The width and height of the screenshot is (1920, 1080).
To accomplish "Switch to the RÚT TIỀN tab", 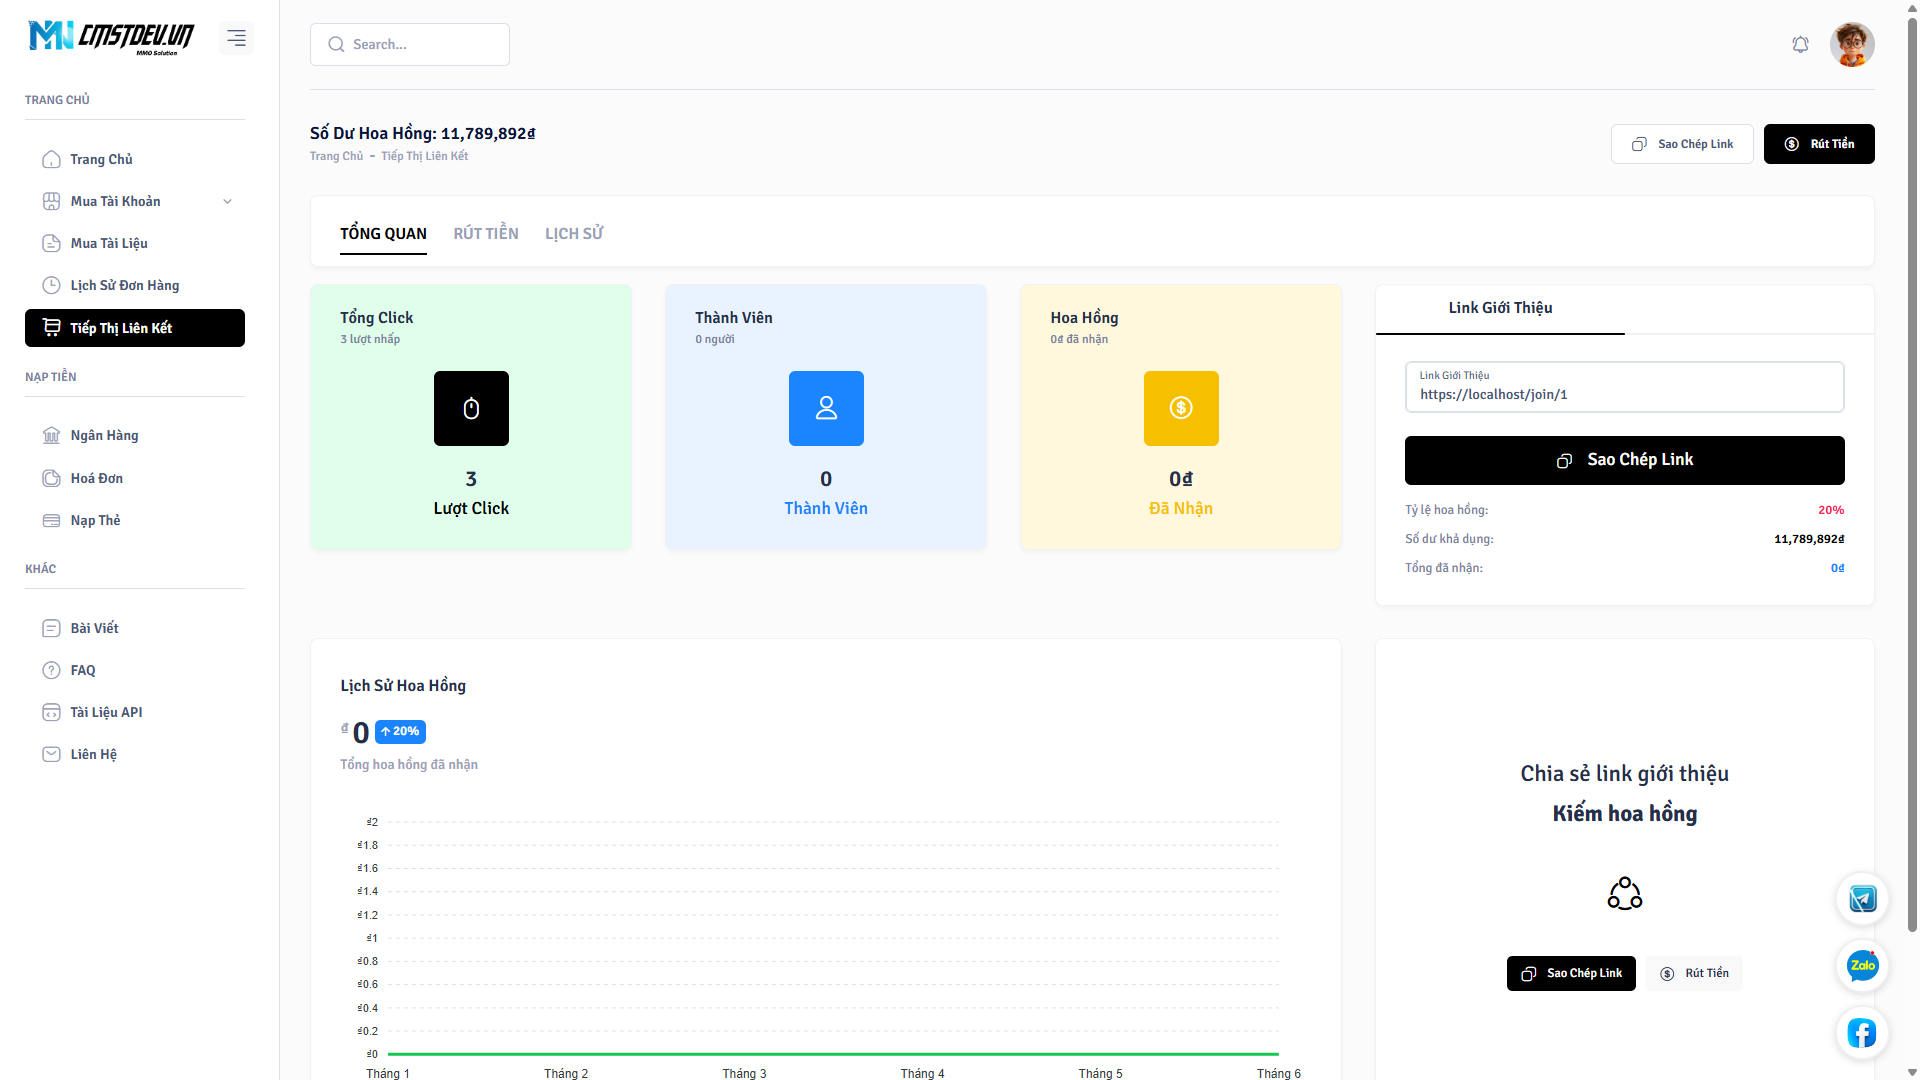I will coord(486,233).
